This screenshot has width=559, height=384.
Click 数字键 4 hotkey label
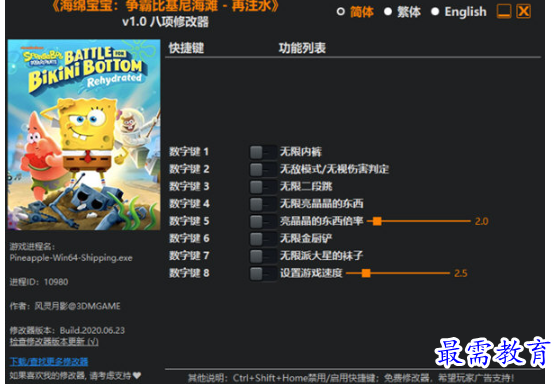pyautogui.click(x=189, y=204)
